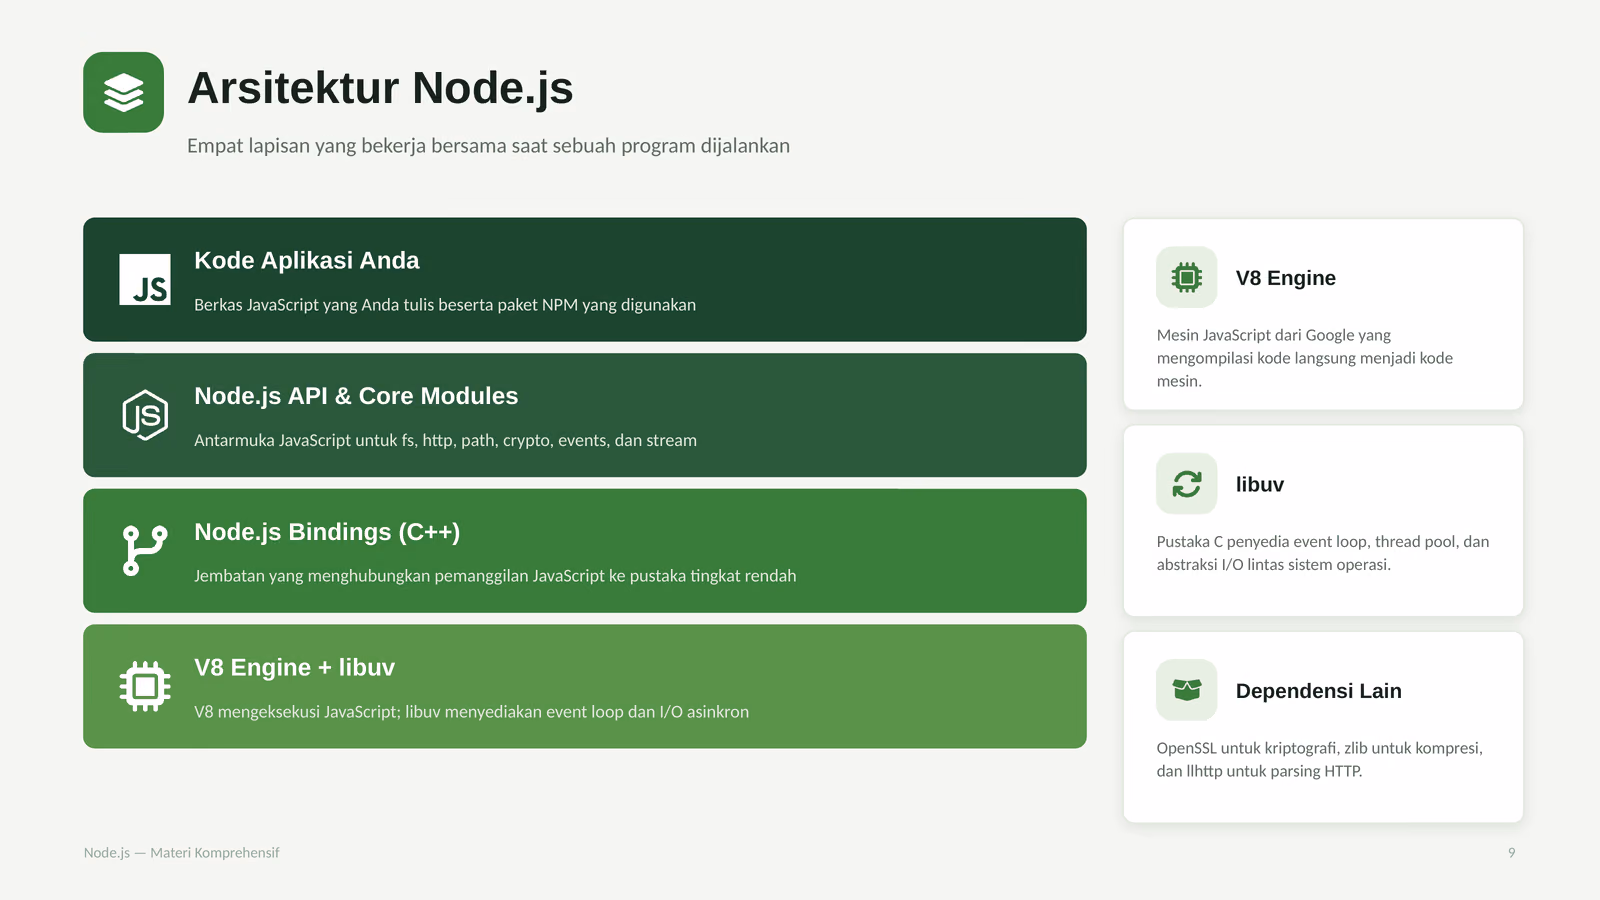Click the Dependensi Lain card title
1600x900 pixels.
click(x=1318, y=691)
